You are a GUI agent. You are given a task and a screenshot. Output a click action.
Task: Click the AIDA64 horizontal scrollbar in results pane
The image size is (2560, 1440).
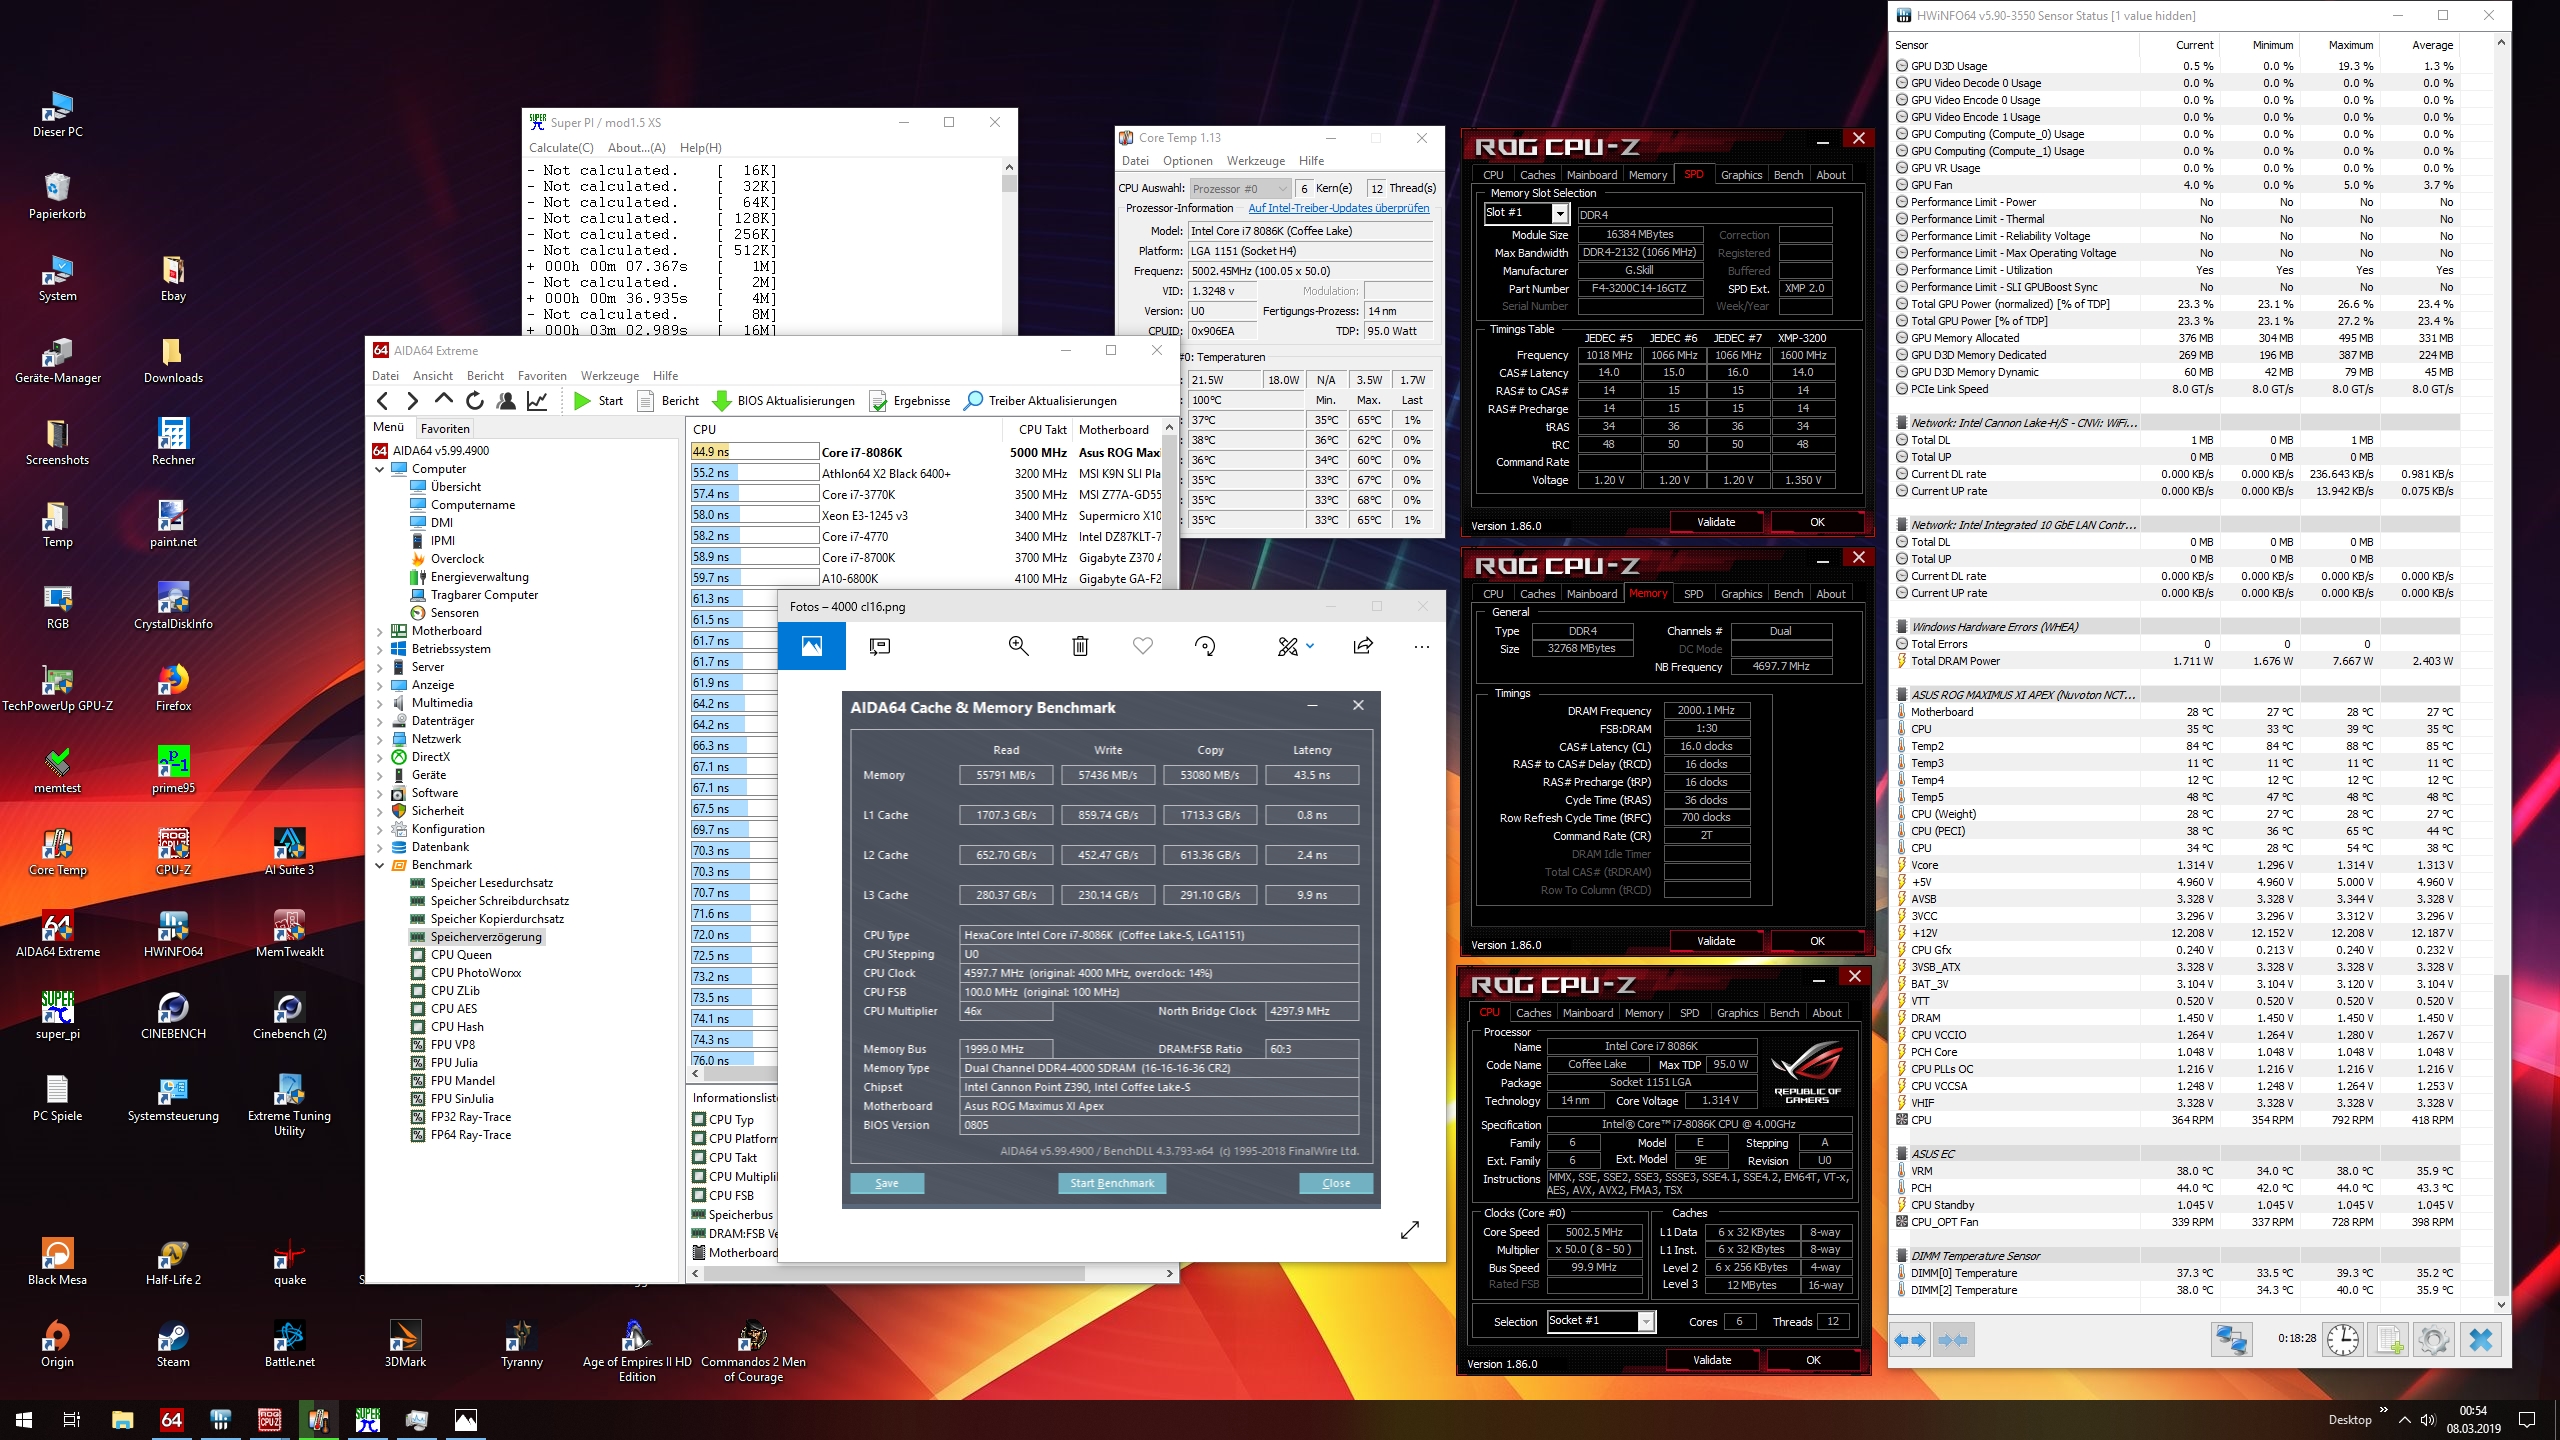click(x=895, y=1274)
